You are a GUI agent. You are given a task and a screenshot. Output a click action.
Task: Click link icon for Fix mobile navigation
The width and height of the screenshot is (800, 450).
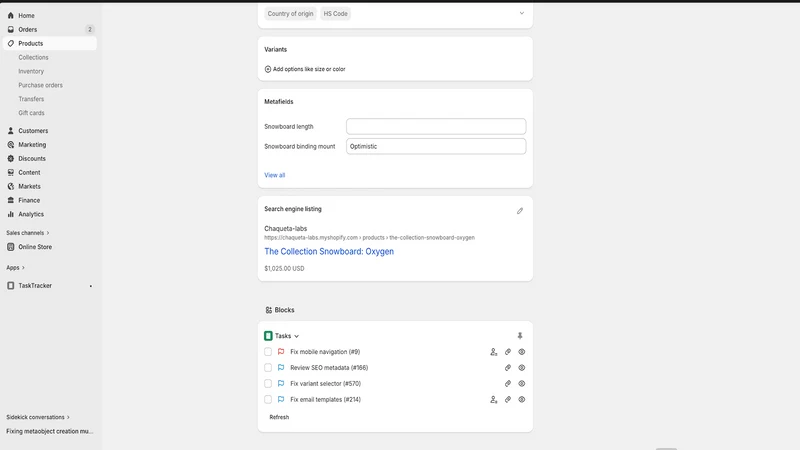[x=508, y=352]
